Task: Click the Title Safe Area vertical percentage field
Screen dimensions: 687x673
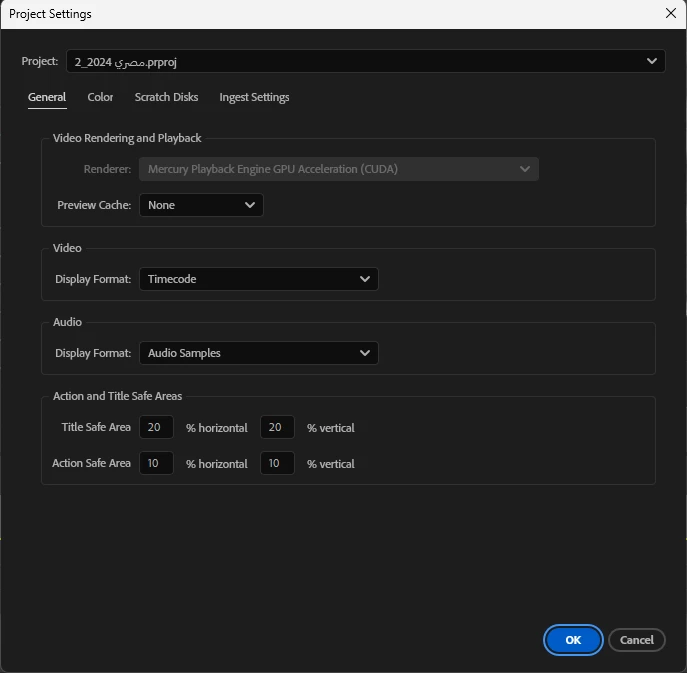Action: (x=277, y=427)
